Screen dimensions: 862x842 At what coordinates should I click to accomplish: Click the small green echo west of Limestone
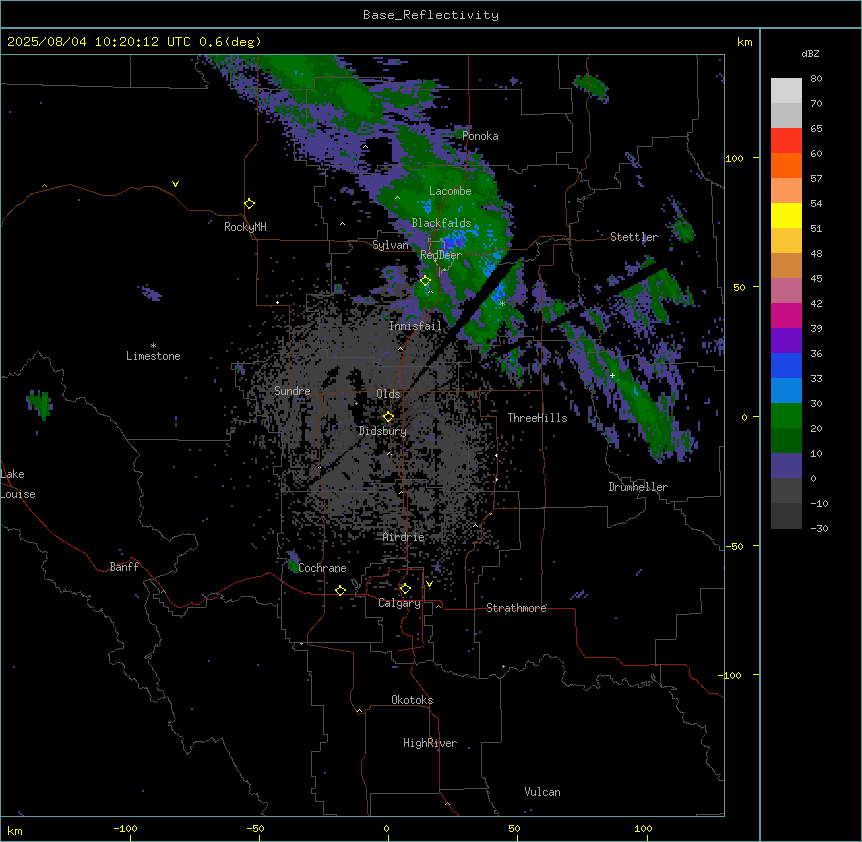(x=40, y=405)
